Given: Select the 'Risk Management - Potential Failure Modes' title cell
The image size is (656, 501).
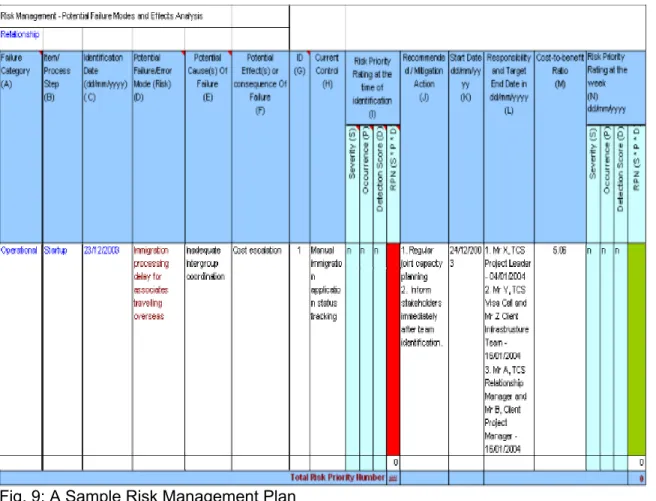Looking at the screenshot, I should (144, 17).
